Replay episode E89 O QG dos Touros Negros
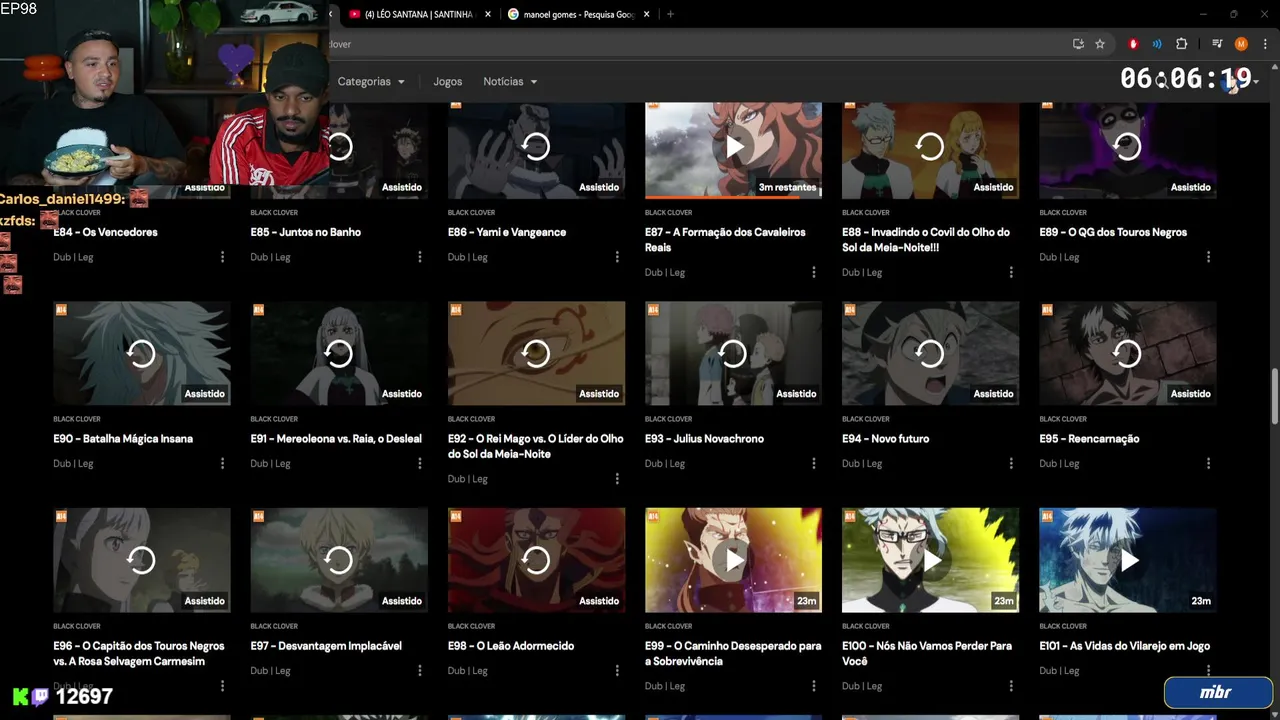Screen dimensions: 1280x720 click(x=1127, y=147)
